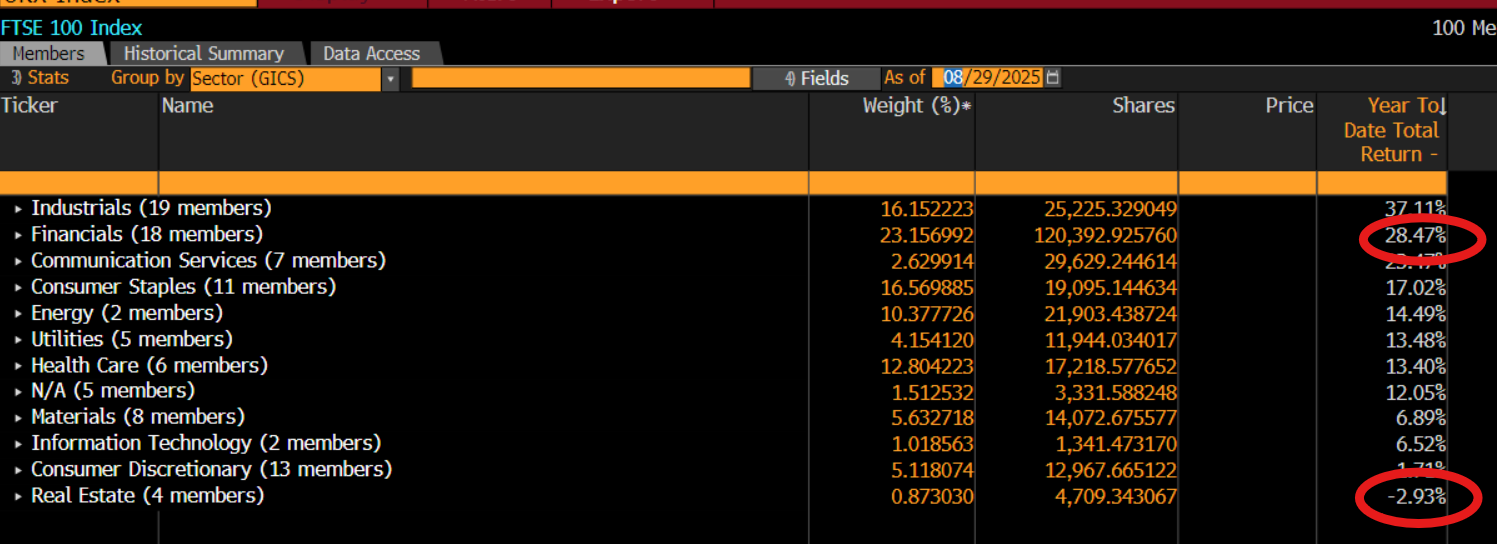
Task: Switch to the Historical Summary tab
Action: tap(204, 54)
